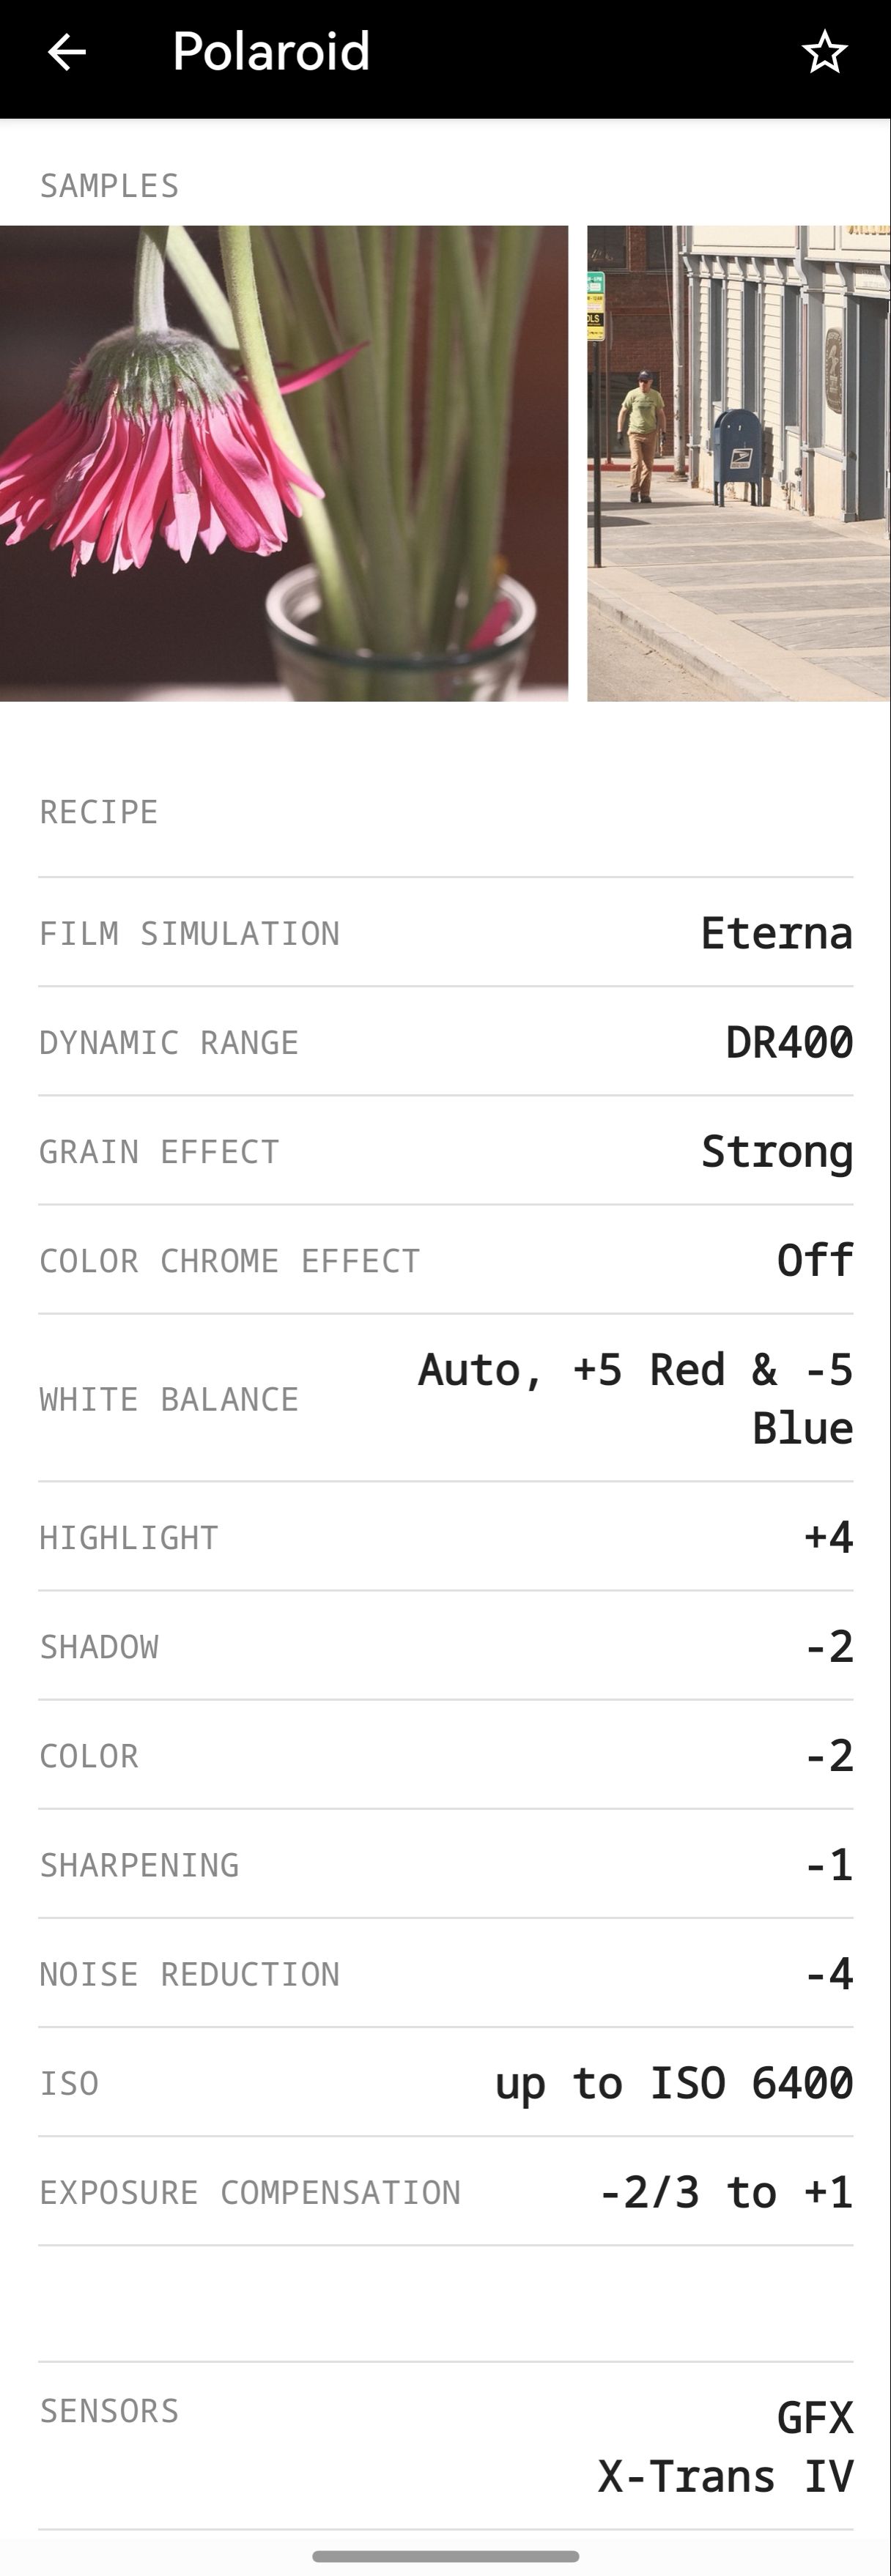This screenshot has height=2576, width=891.
Task: Toggle the favorite star icon
Action: click(824, 53)
